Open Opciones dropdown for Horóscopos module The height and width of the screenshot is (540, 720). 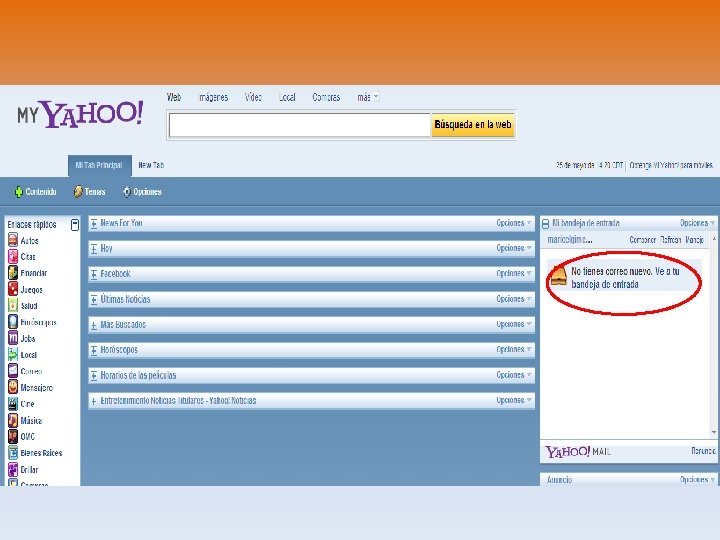coord(514,349)
